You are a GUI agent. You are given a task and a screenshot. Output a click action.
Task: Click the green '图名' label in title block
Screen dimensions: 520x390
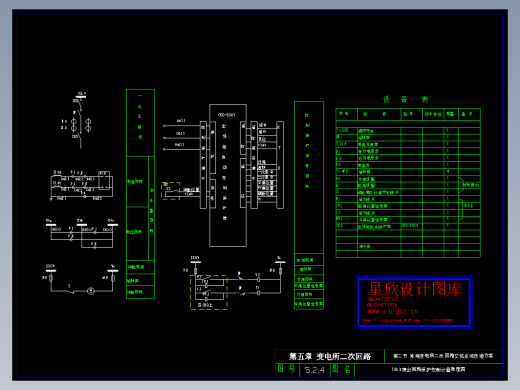click(342, 369)
